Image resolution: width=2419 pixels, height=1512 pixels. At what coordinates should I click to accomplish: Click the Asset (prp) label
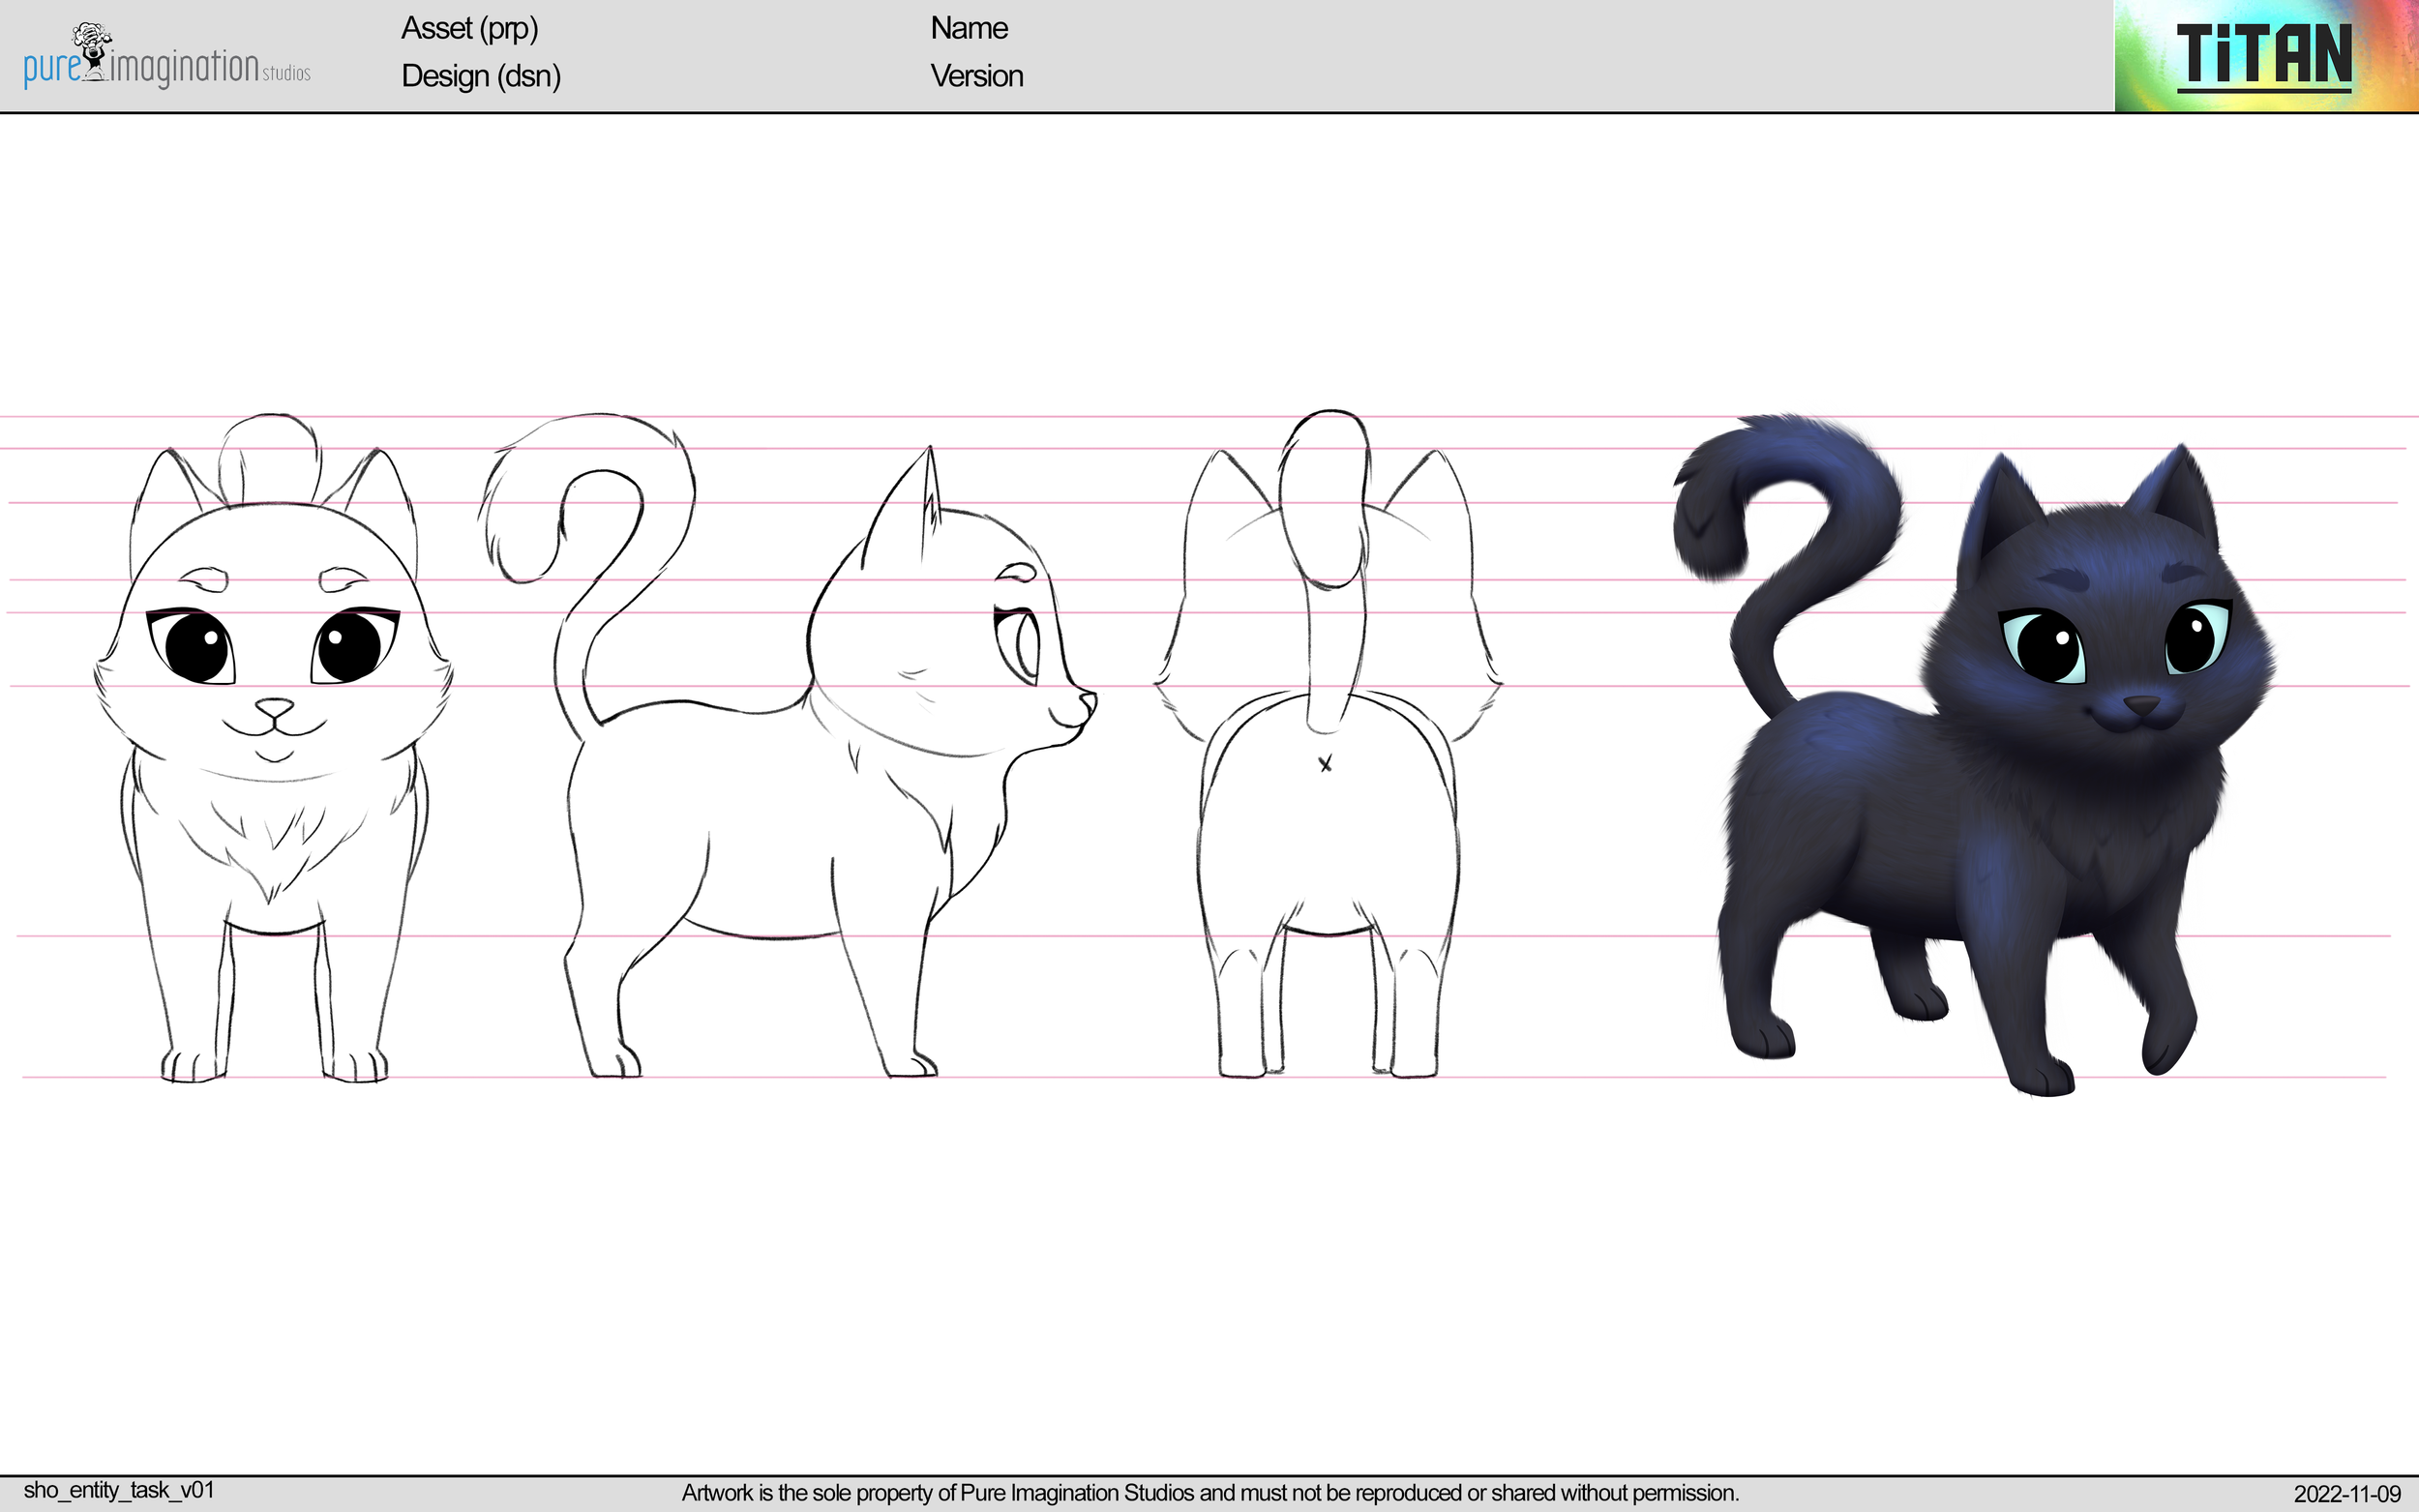point(469,28)
